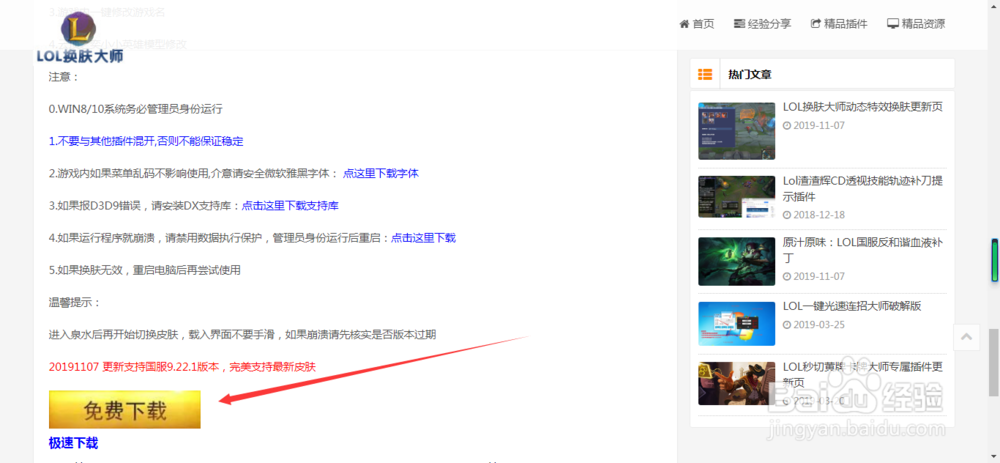Click the 温馨提示 text

75,302
